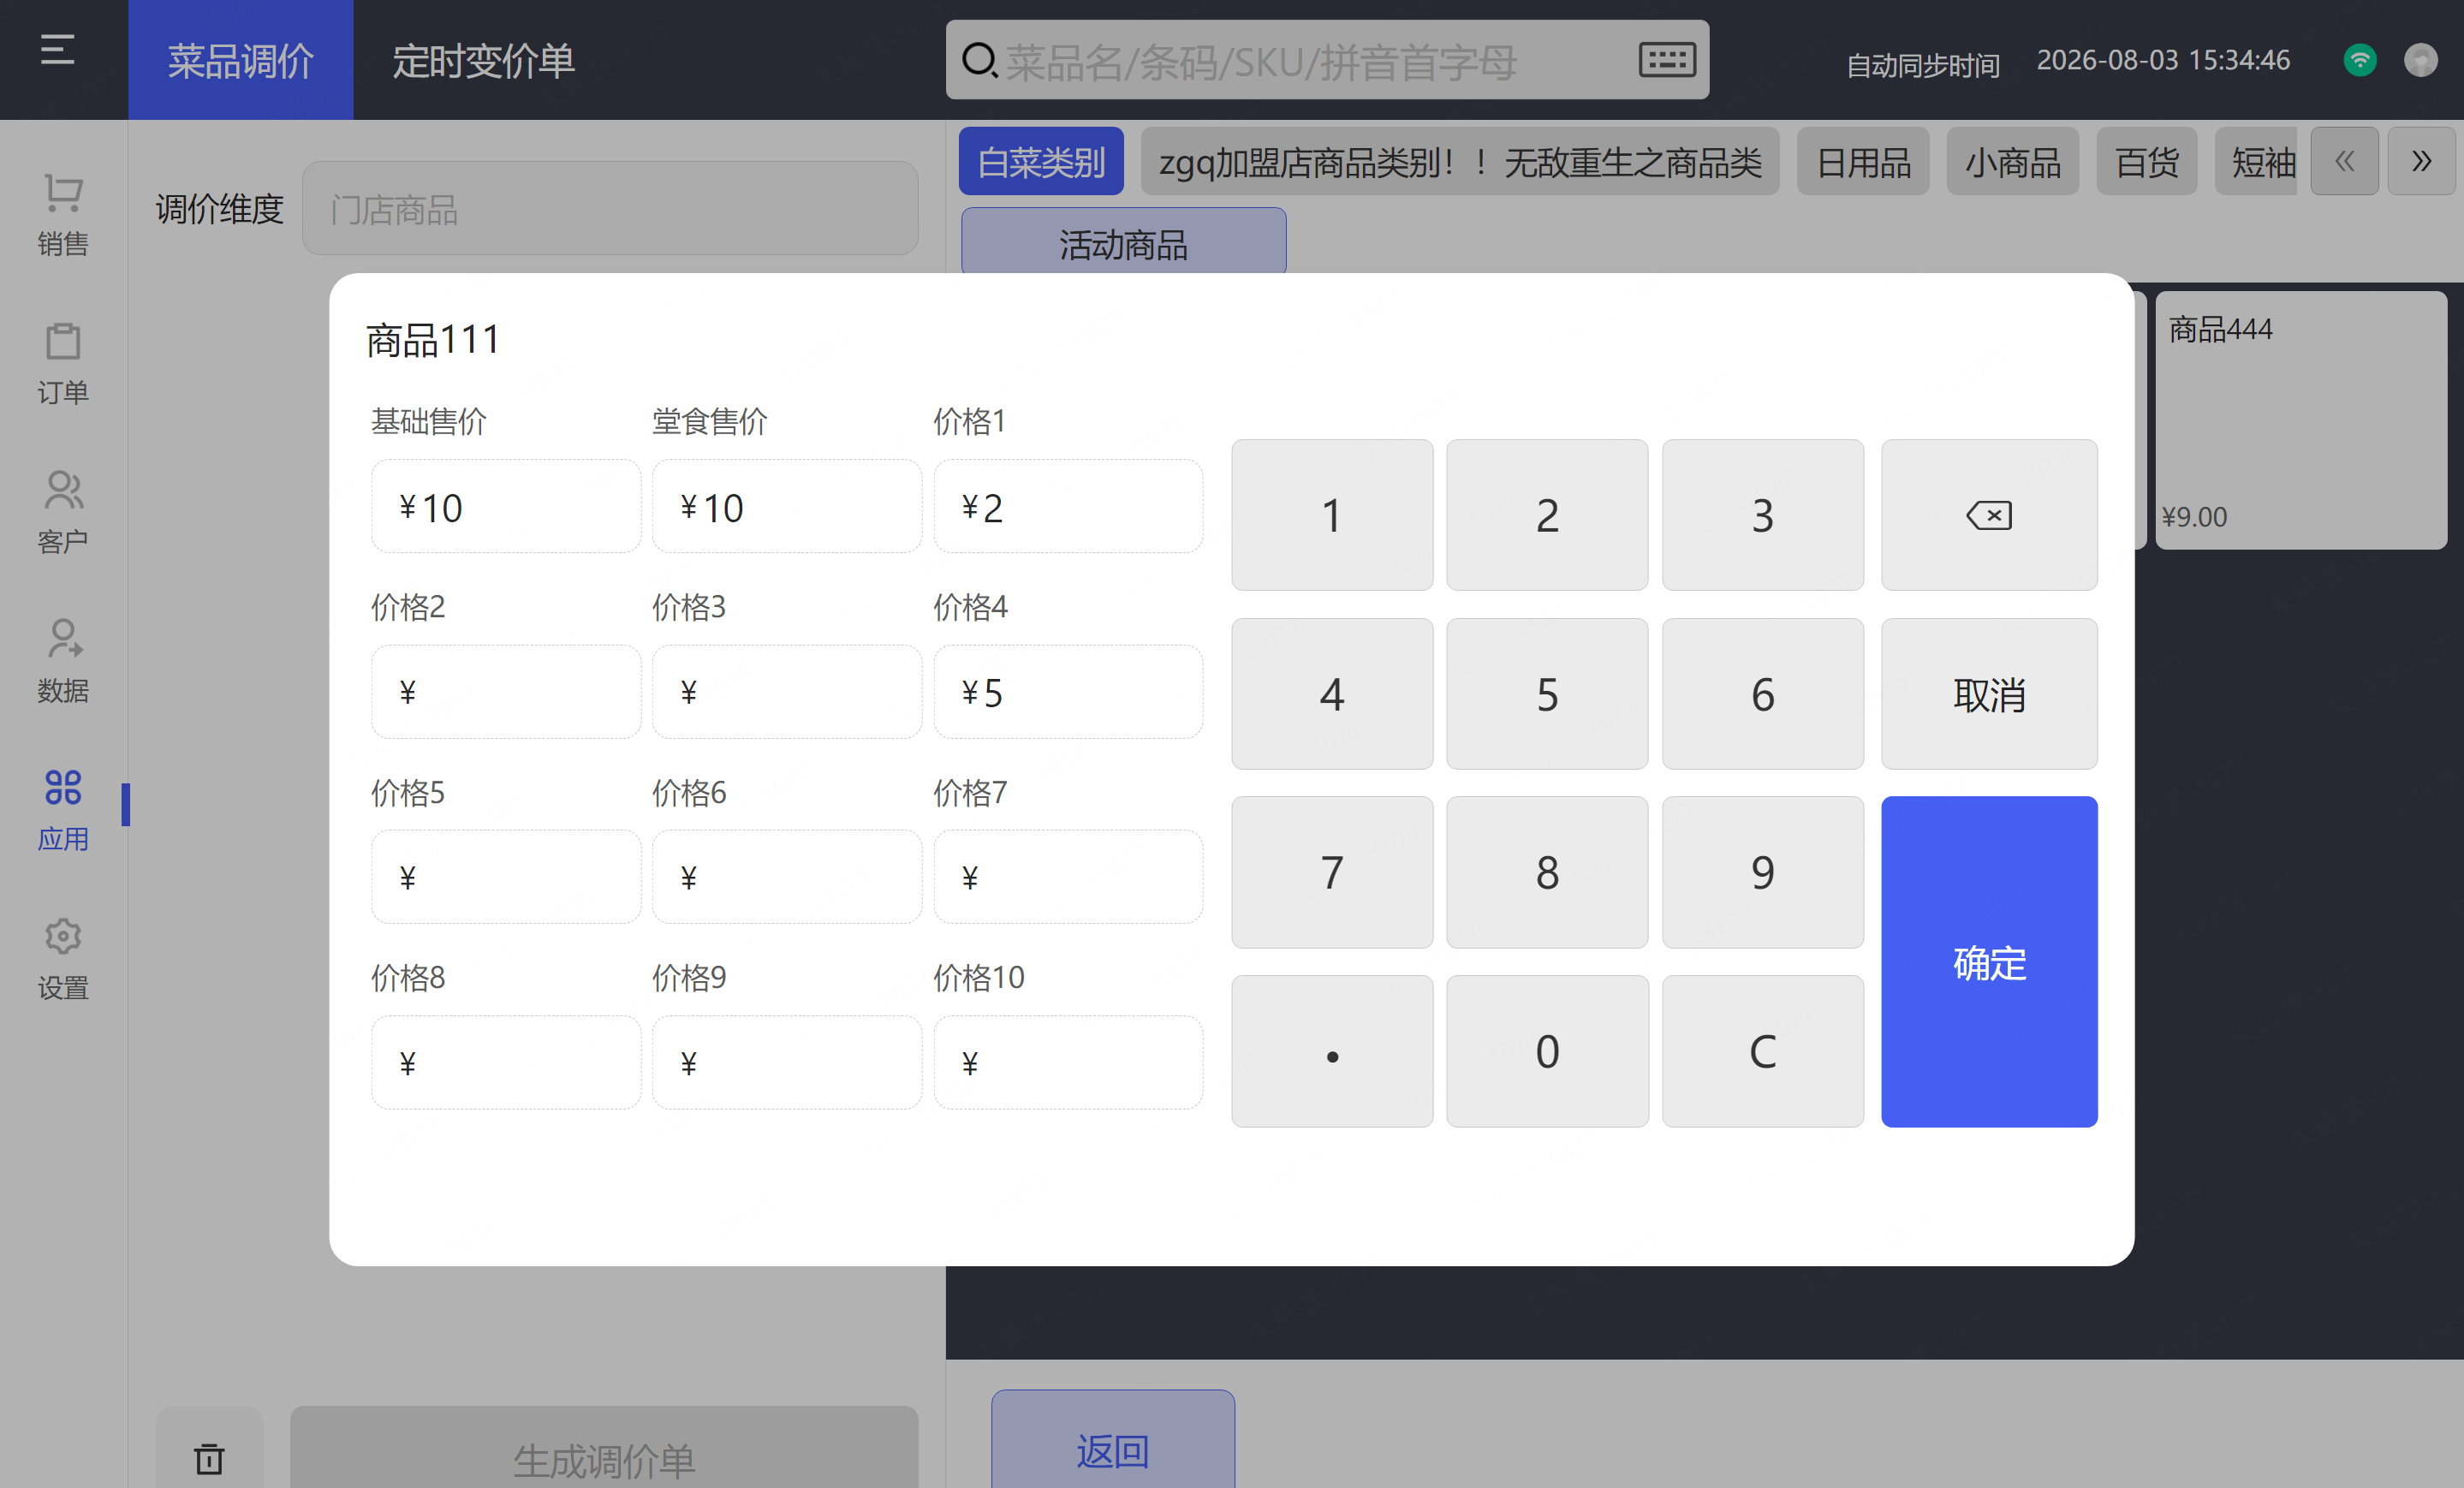Click the 返回 button
Viewport: 2464px width, 1488px height.
coord(1113,1440)
